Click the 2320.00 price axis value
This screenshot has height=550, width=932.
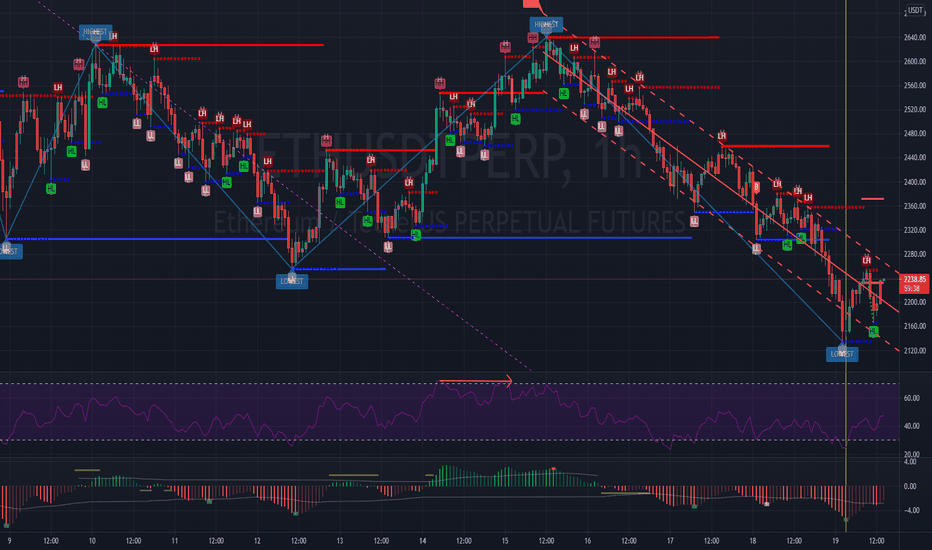tap(914, 230)
